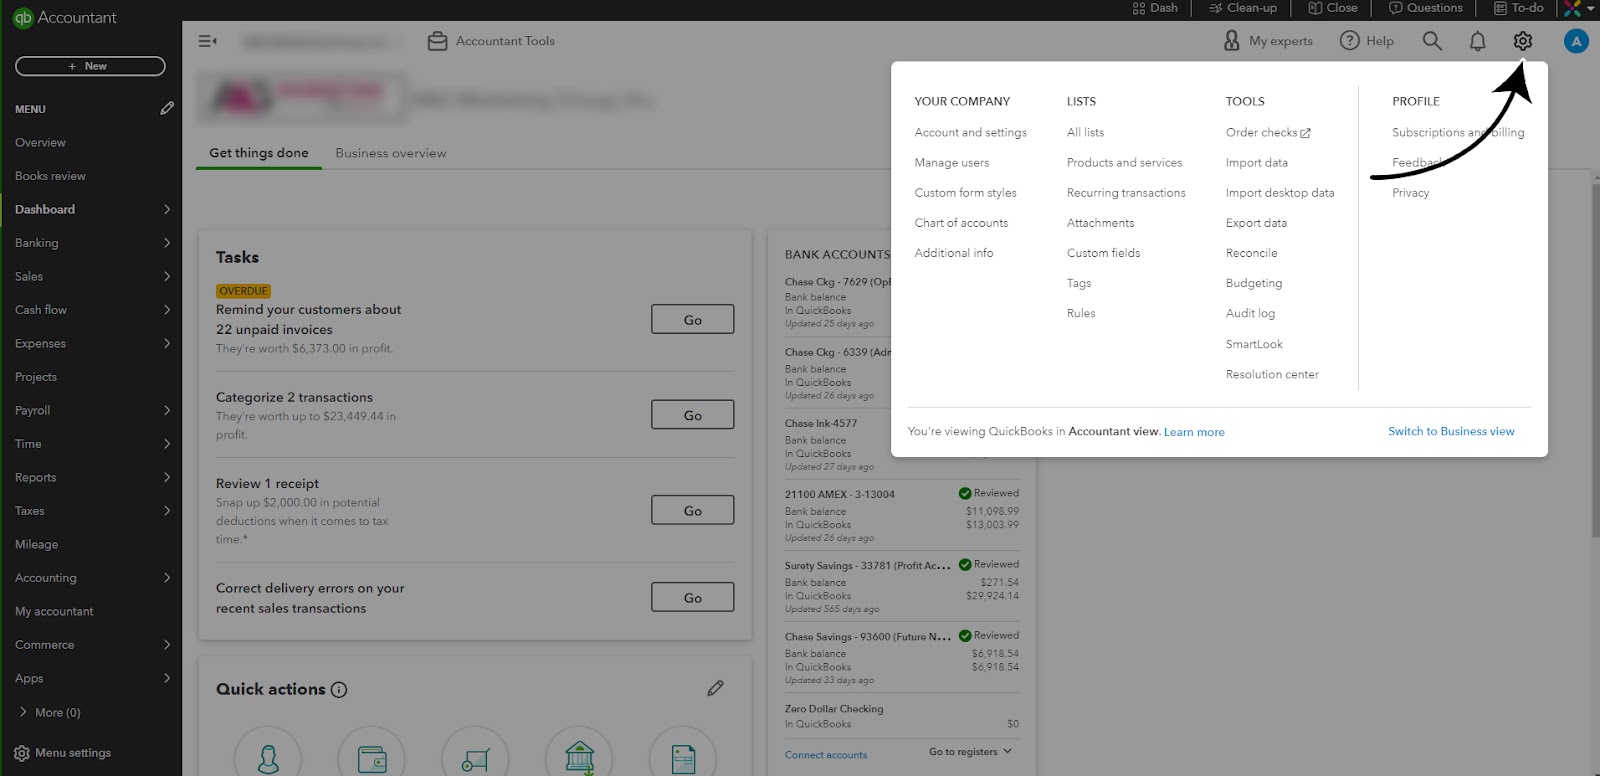
Task: Select Get things done tab
Action: click(259, 153)
